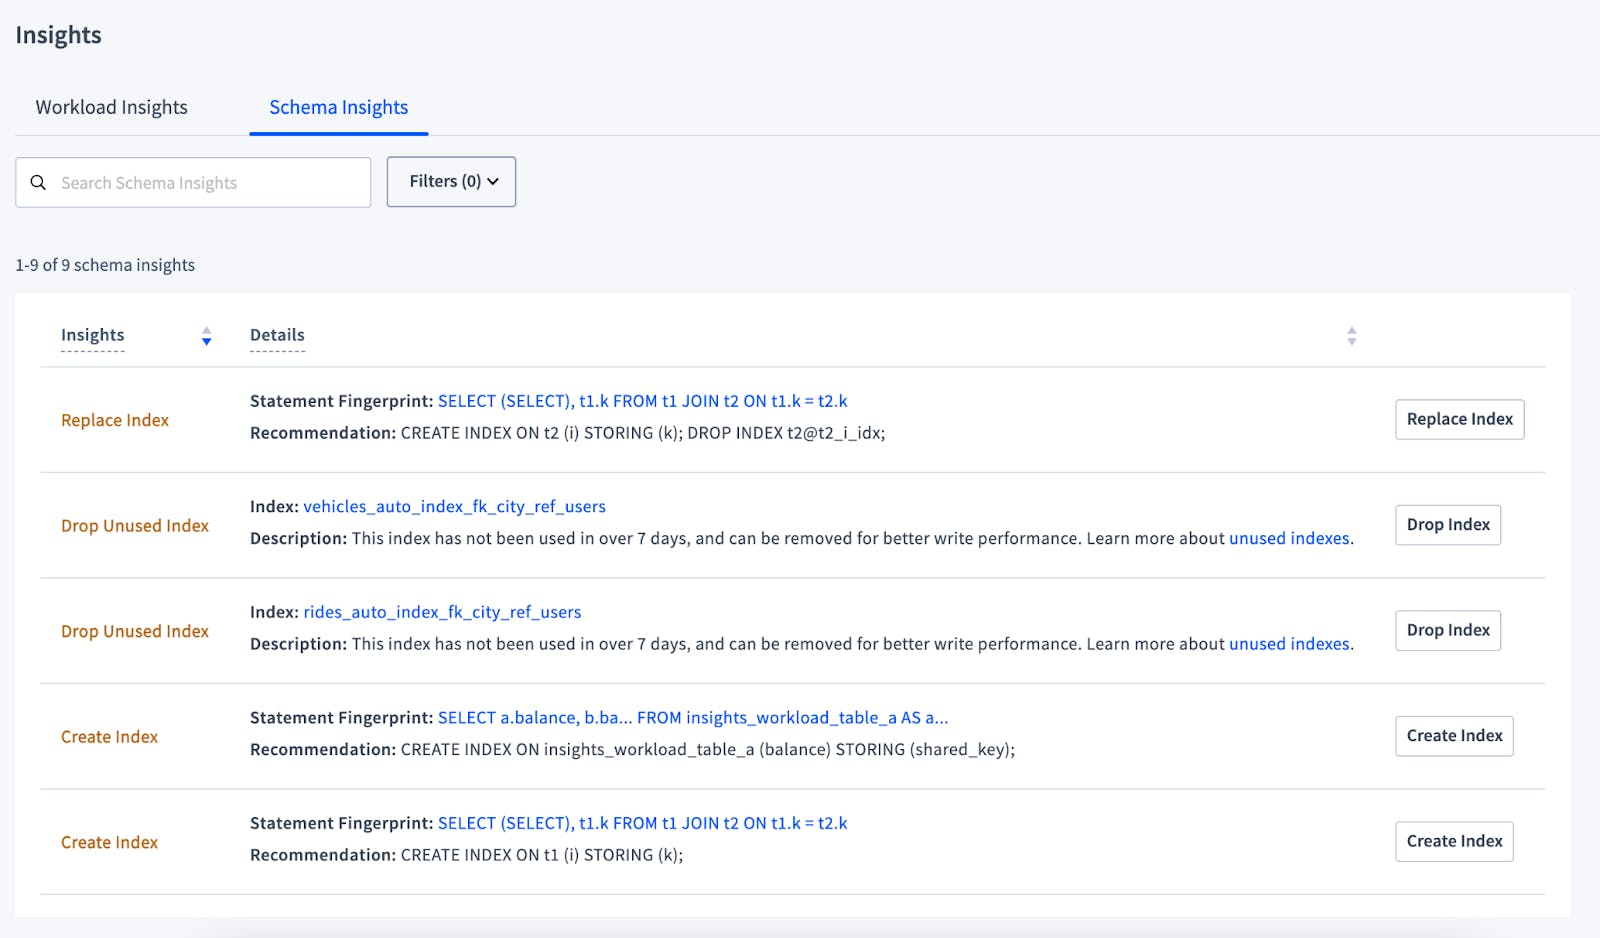Screen dimensions: 1600x938
Task: Open the SELECT a.balance statement fingerprint link
Action: click(692, 718)
